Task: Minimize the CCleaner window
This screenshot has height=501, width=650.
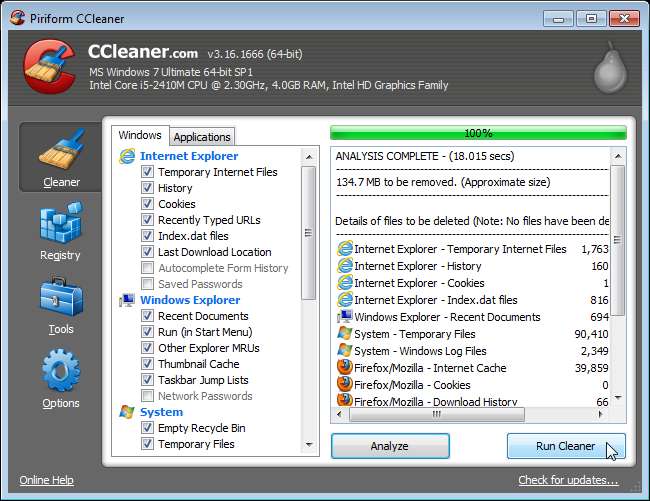Action: pyautogui.click(x=558, y=19)
